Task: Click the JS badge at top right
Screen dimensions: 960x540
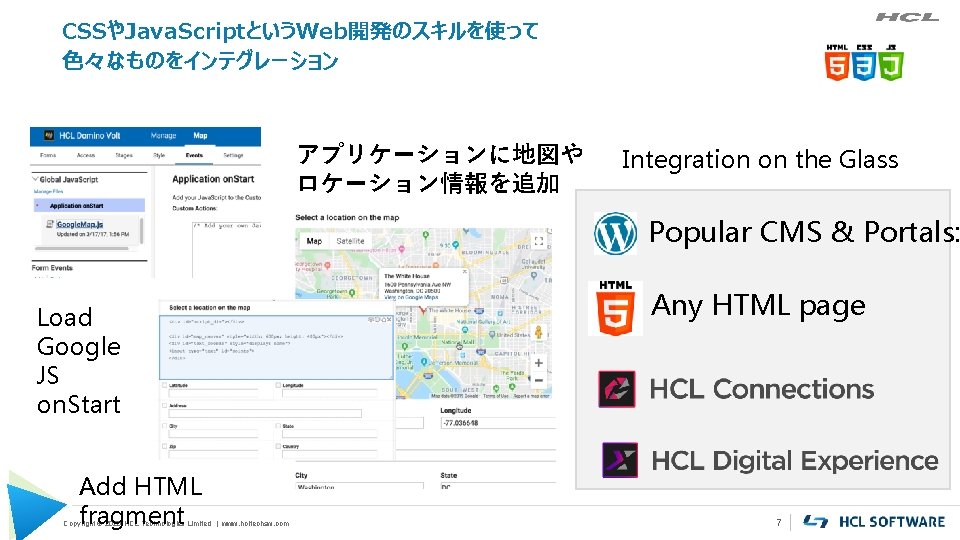Action: (891, 63)
